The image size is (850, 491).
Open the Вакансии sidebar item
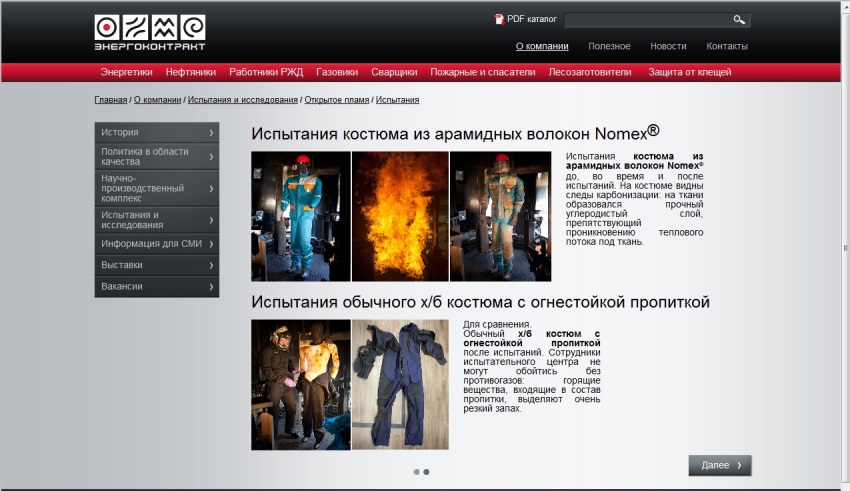click(x=157, y=286)
